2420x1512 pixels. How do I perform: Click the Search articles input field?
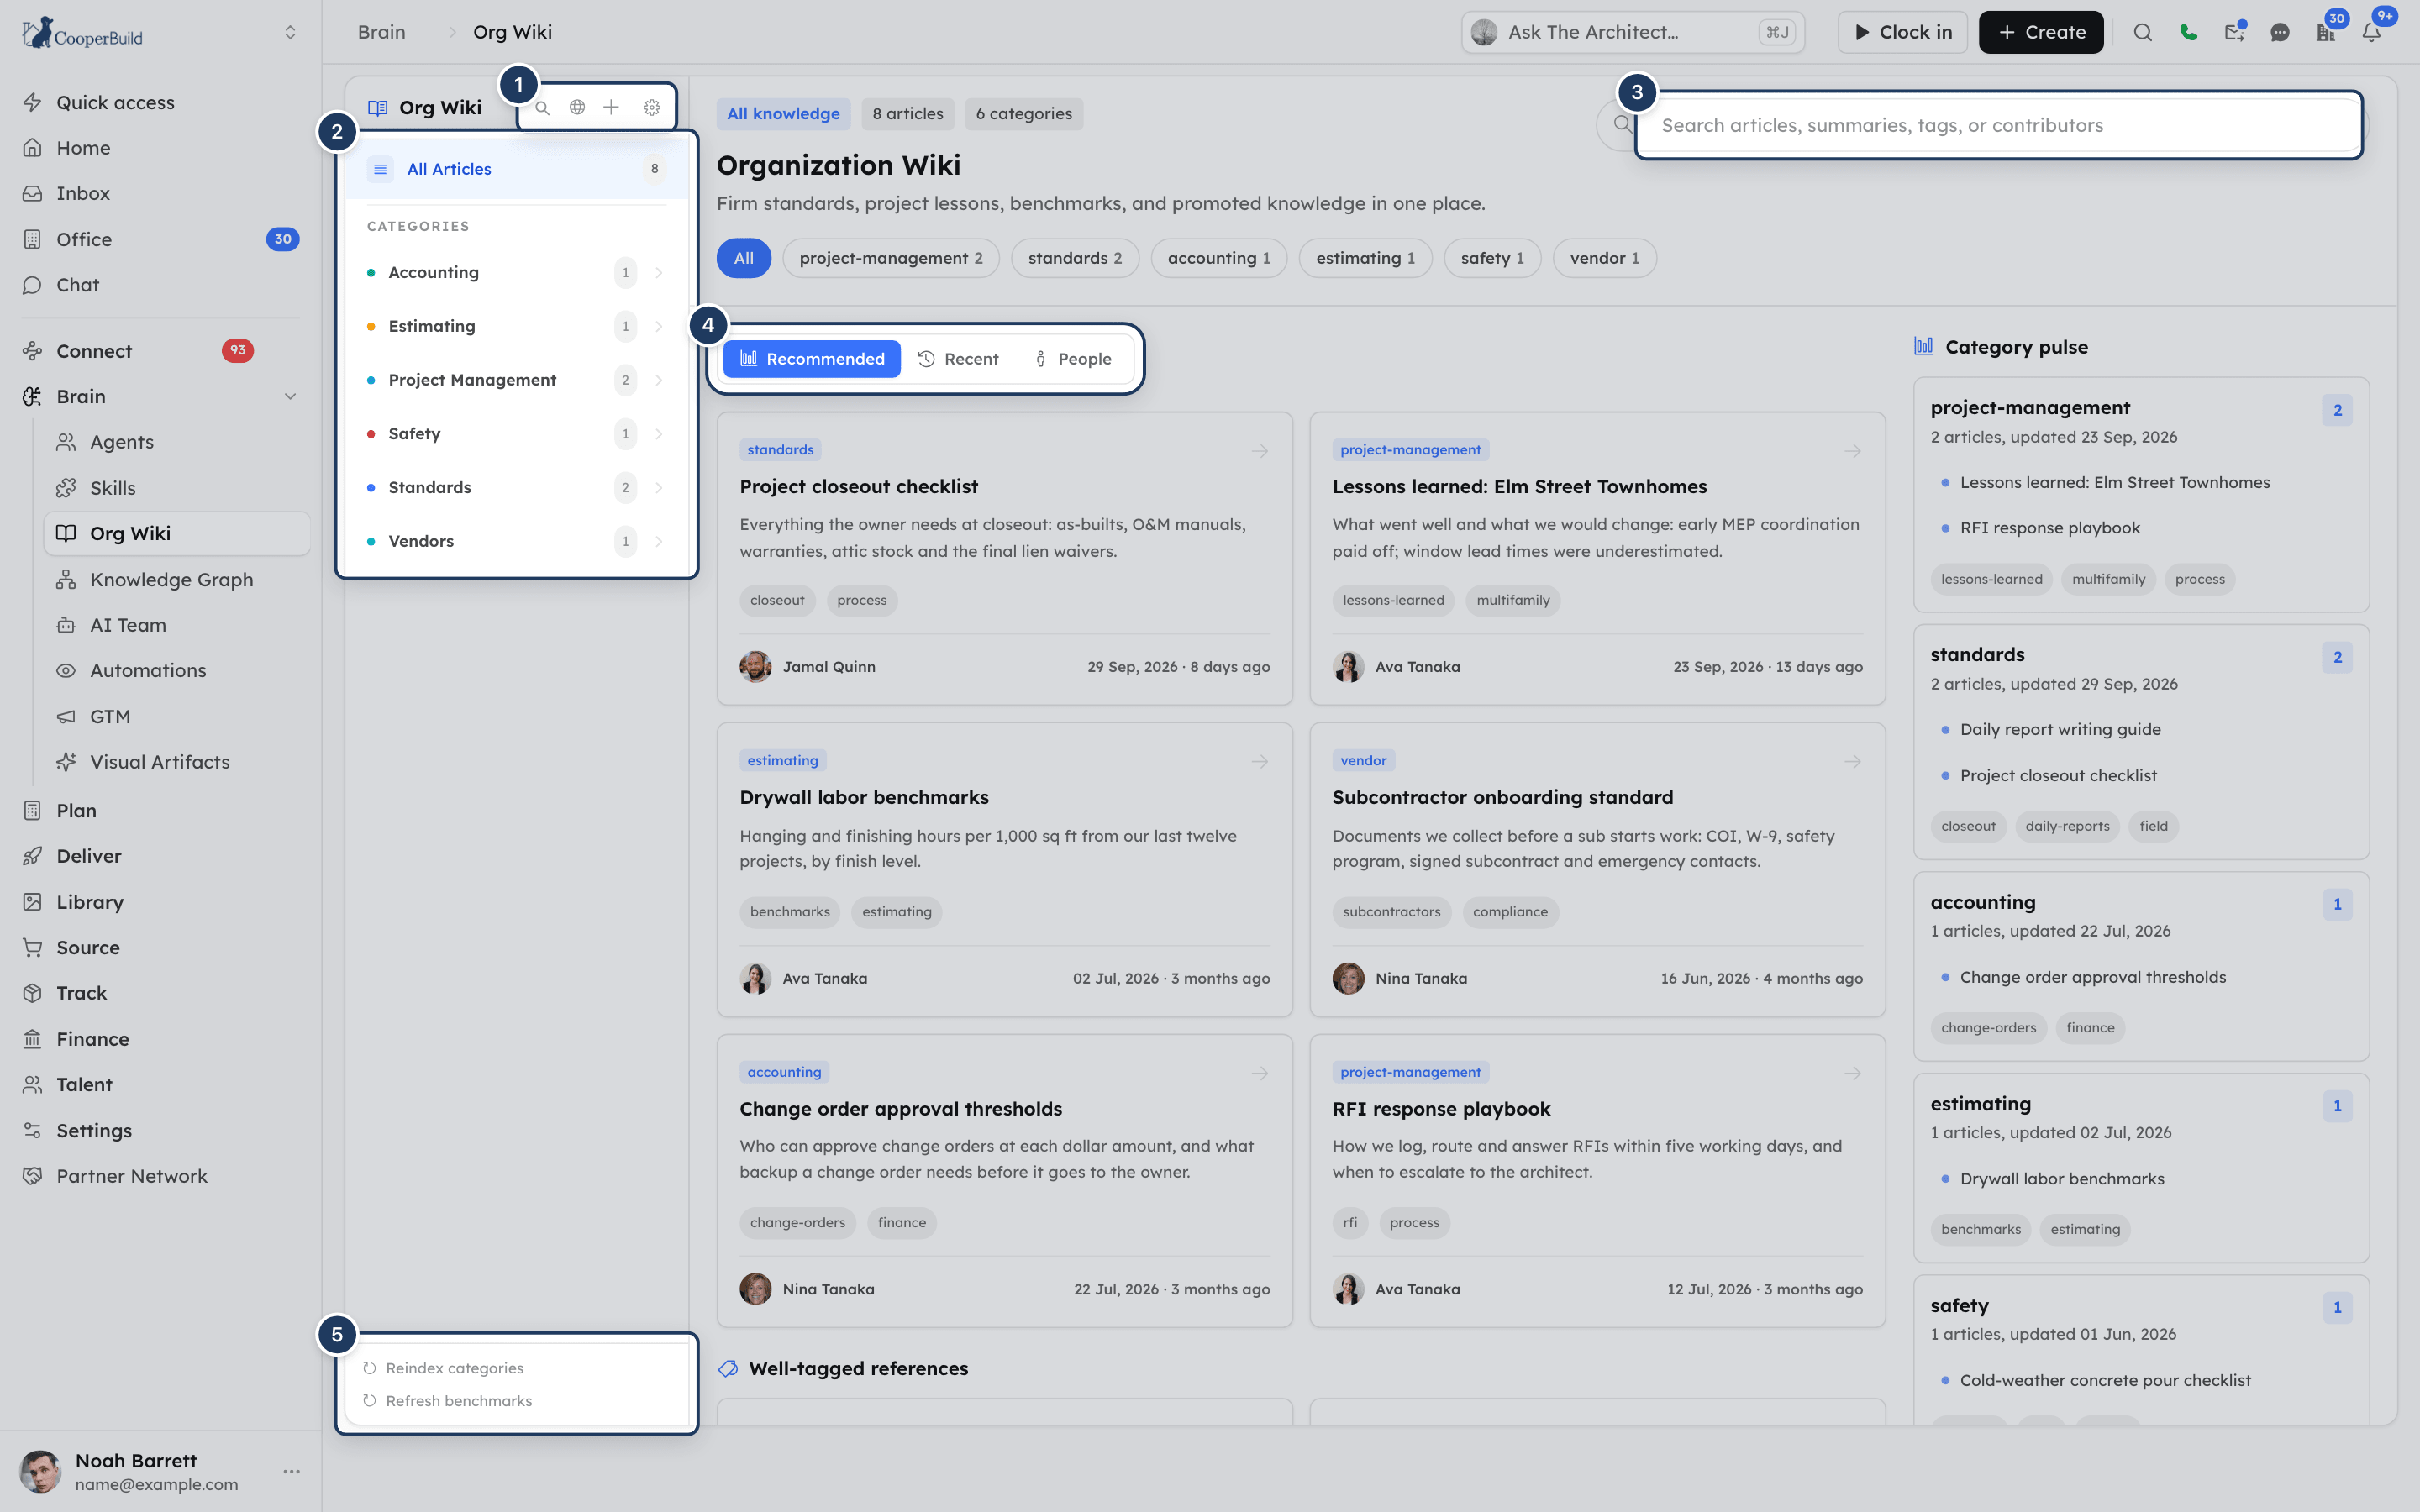(x=1982, y=126)
